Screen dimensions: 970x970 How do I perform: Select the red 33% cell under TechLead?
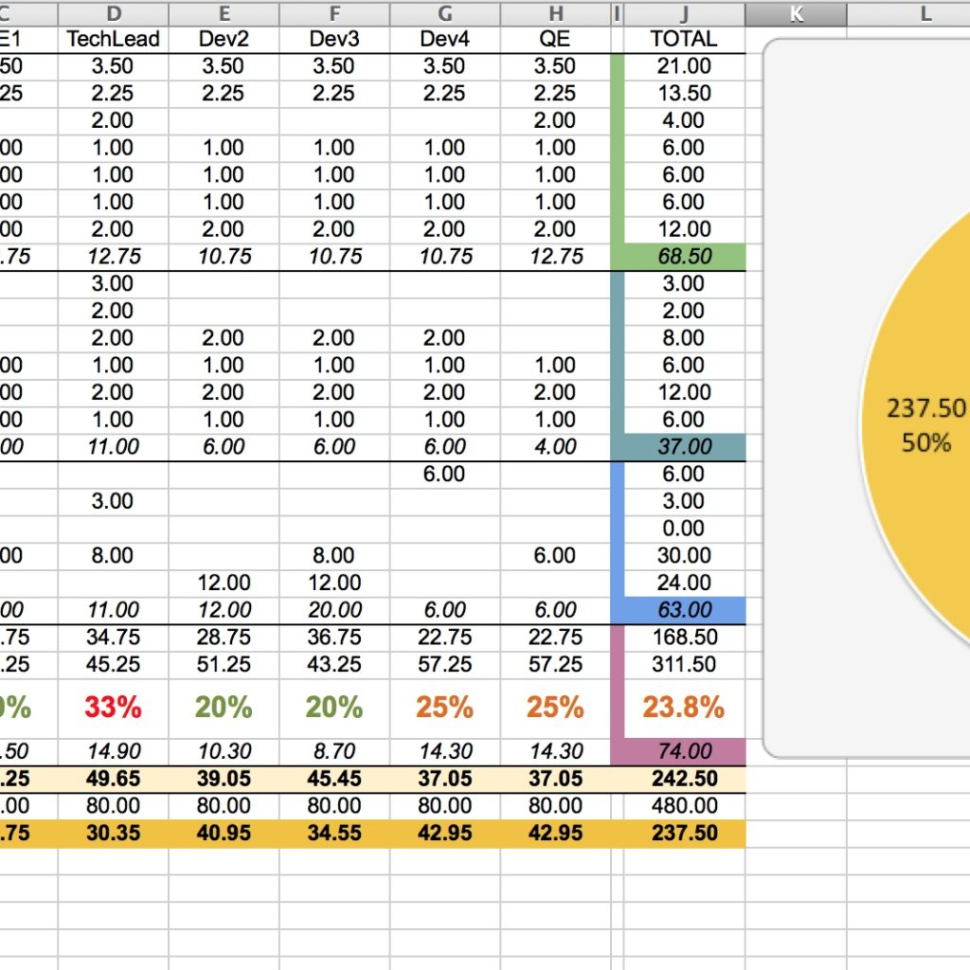(113, 708)
